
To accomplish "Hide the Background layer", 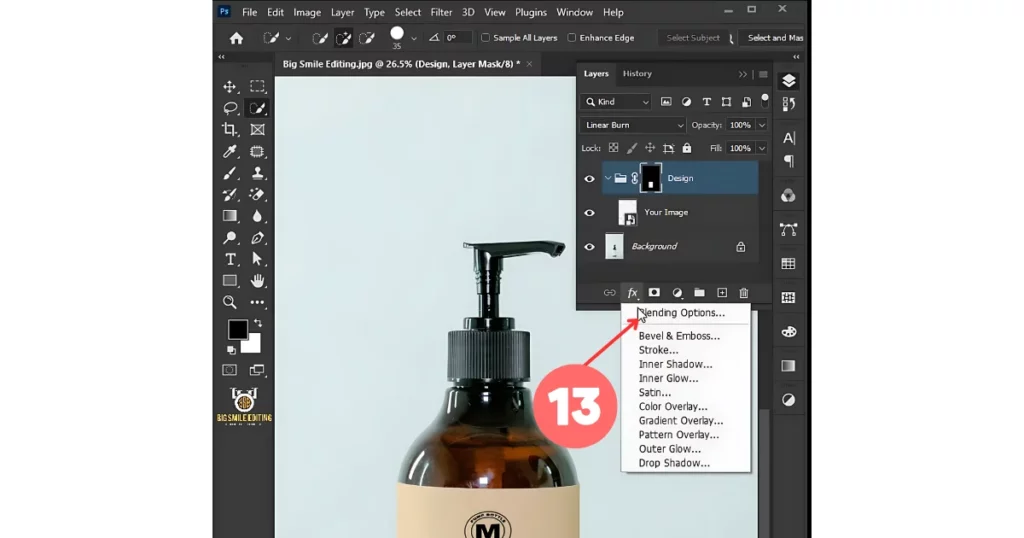I will click(589, 247).
